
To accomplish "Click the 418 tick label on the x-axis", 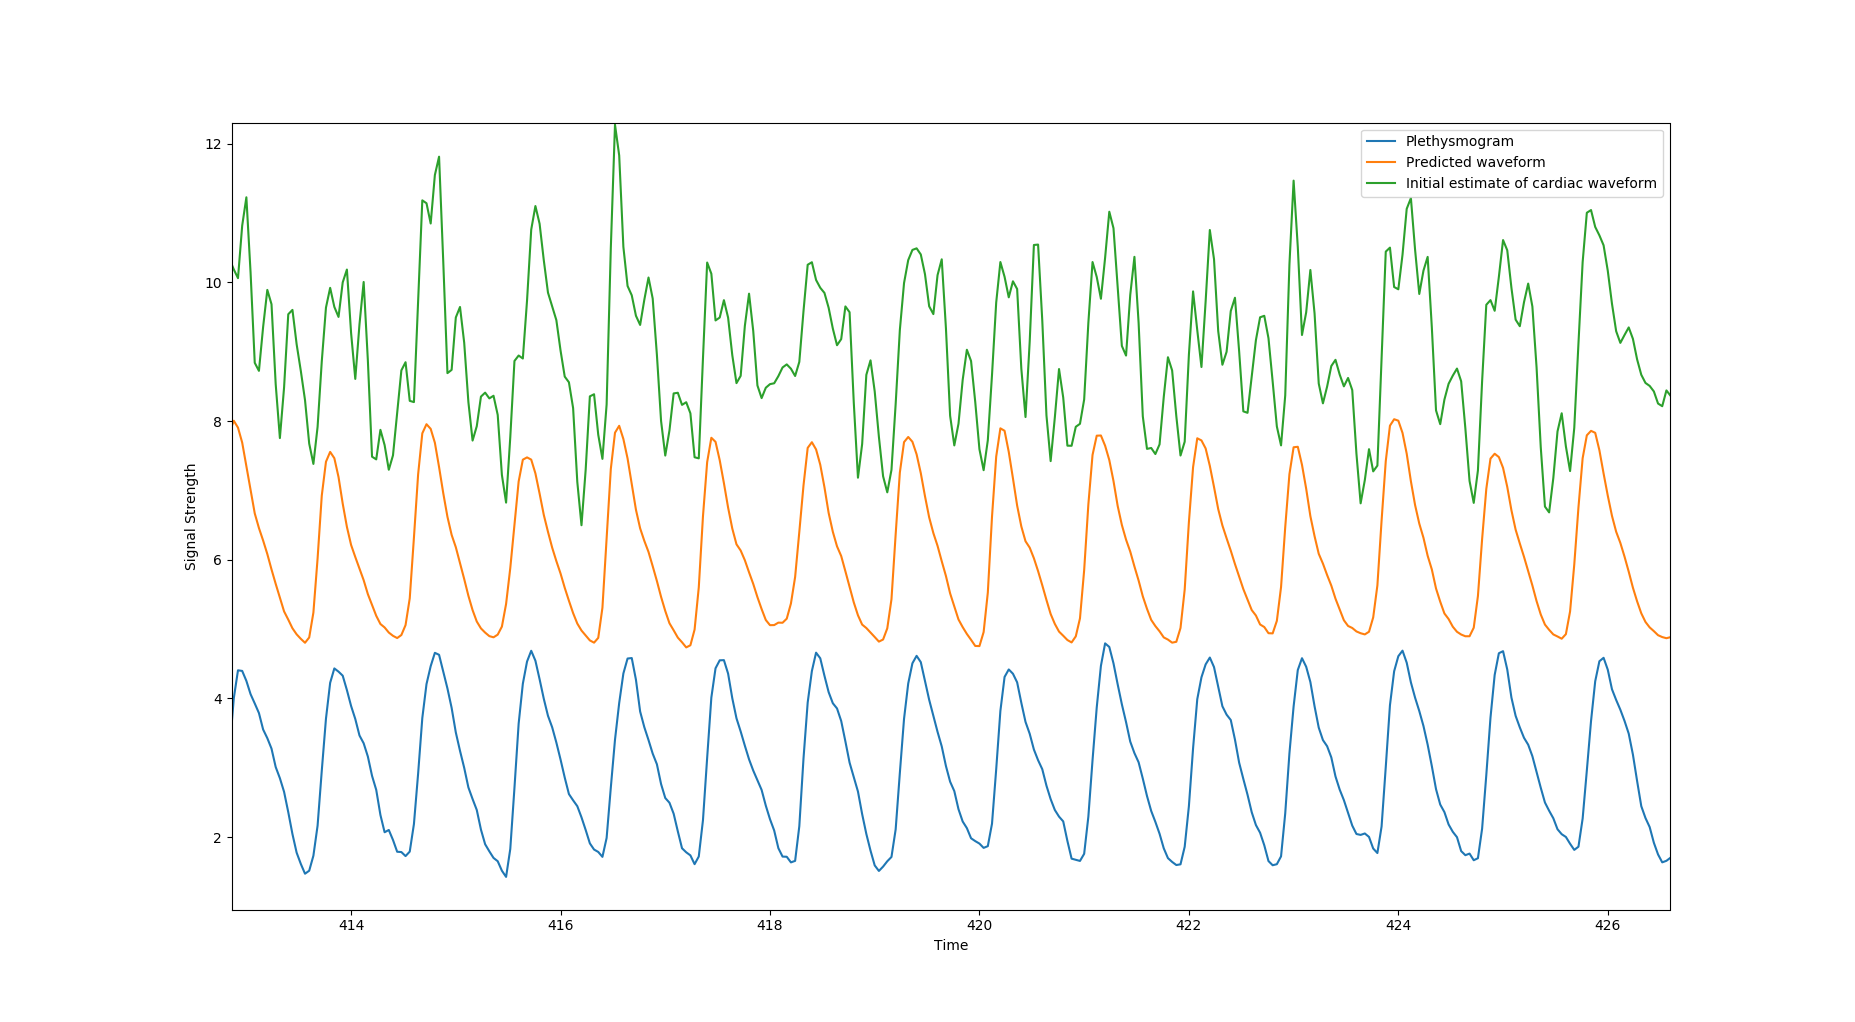I will coord(769,926).
